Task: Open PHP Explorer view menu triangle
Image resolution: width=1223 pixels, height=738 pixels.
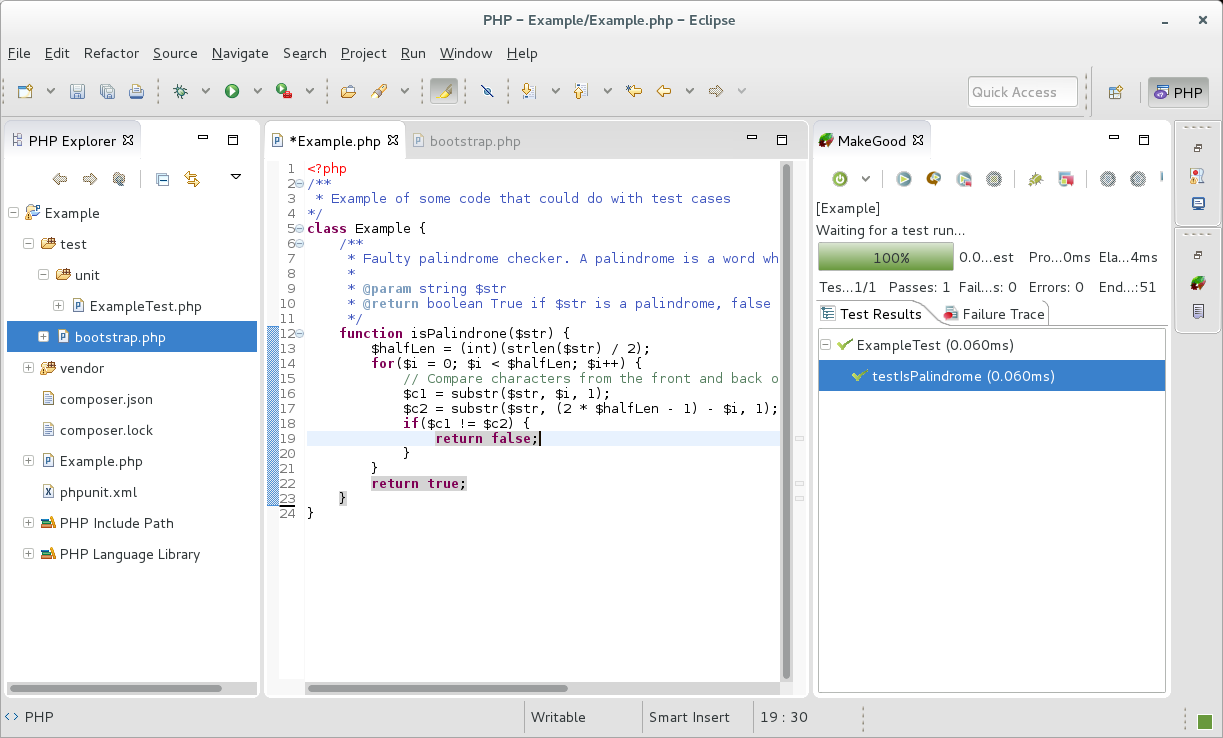Action: [236, 177]
